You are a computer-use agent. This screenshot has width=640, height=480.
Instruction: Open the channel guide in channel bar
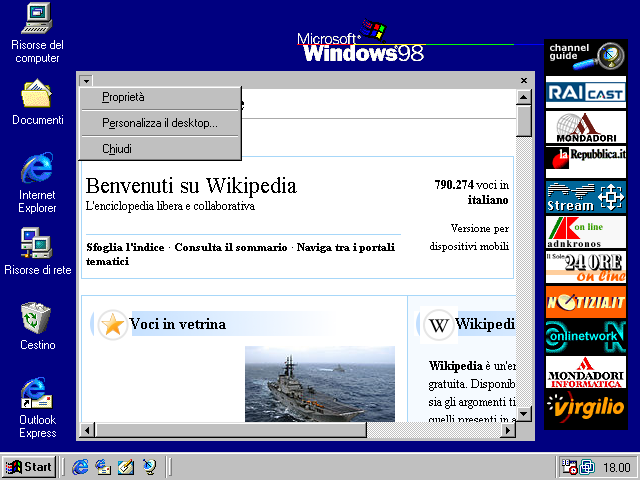585,56
